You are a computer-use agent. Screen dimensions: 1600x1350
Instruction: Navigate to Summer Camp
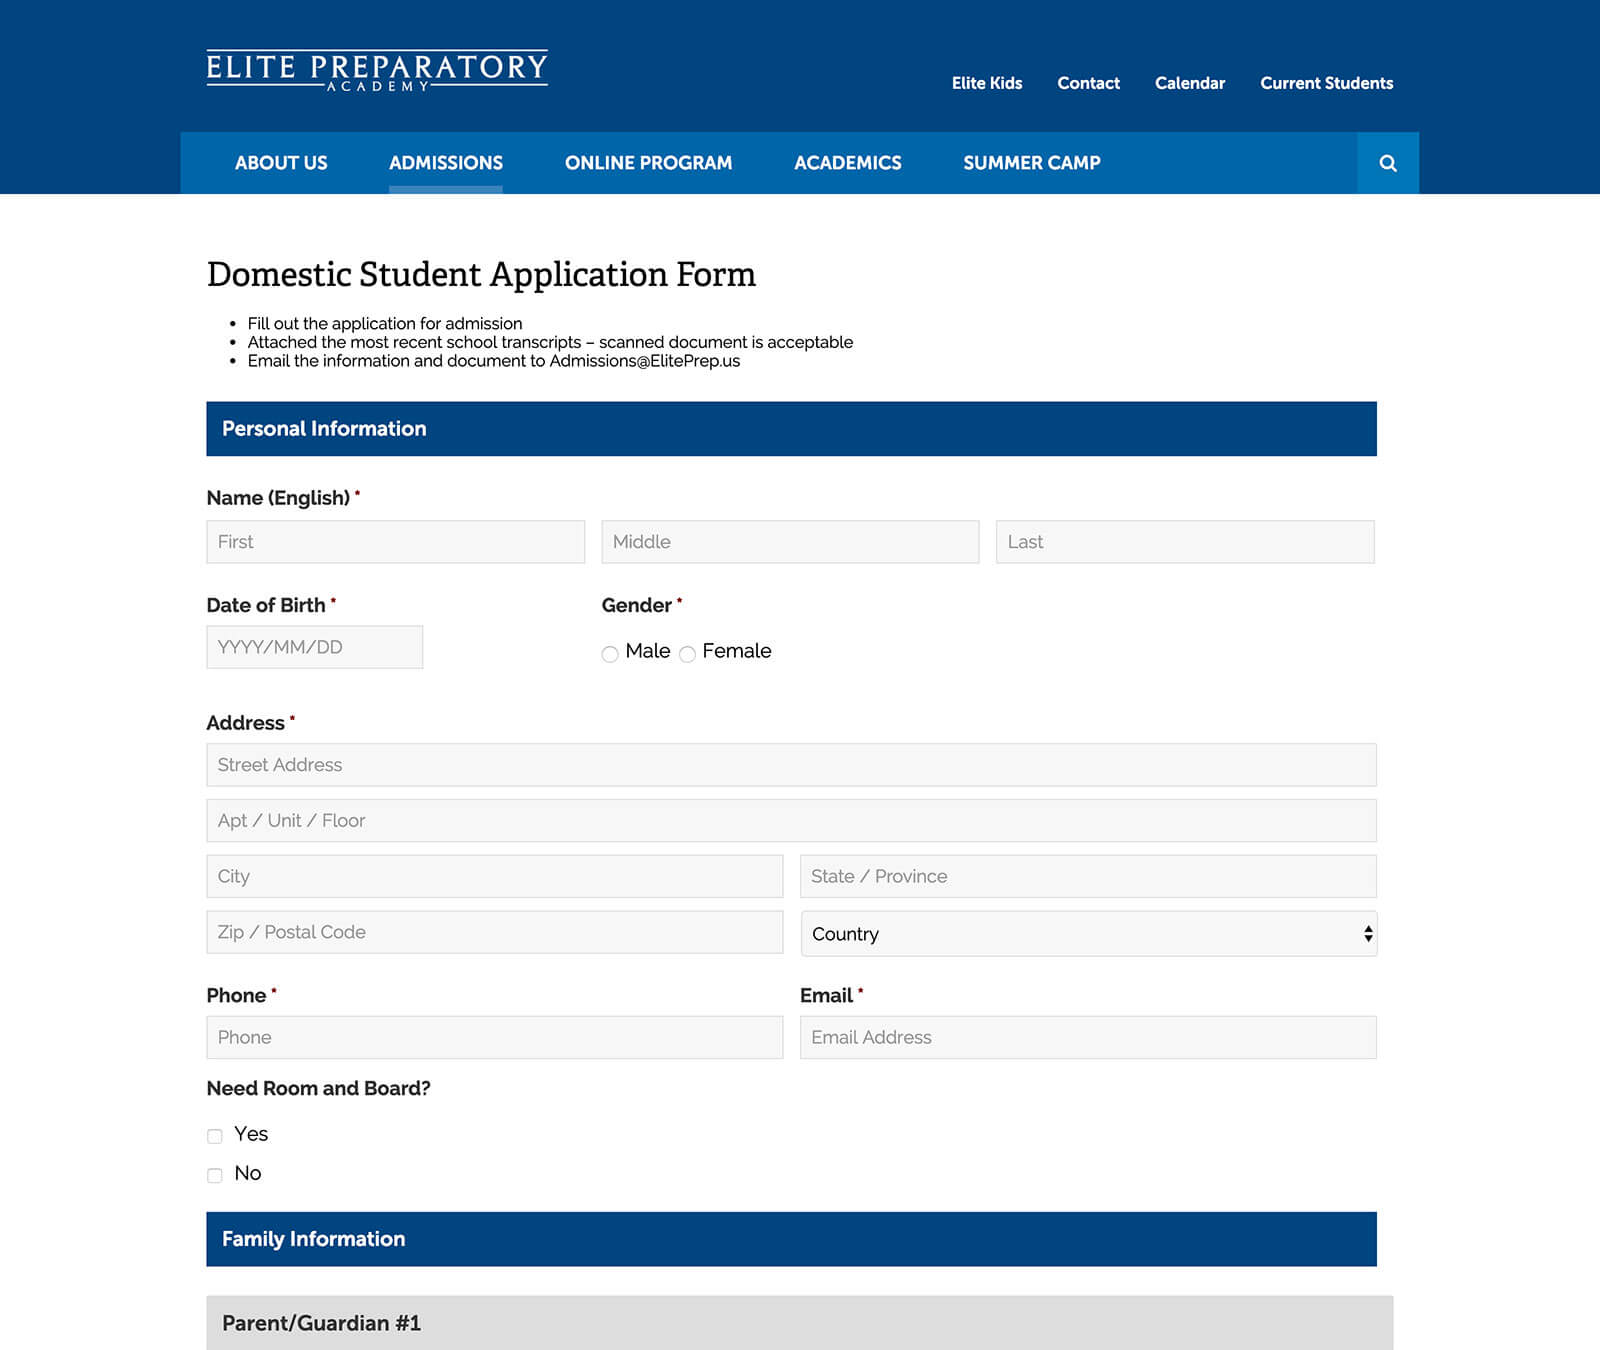pos(1031,163)
